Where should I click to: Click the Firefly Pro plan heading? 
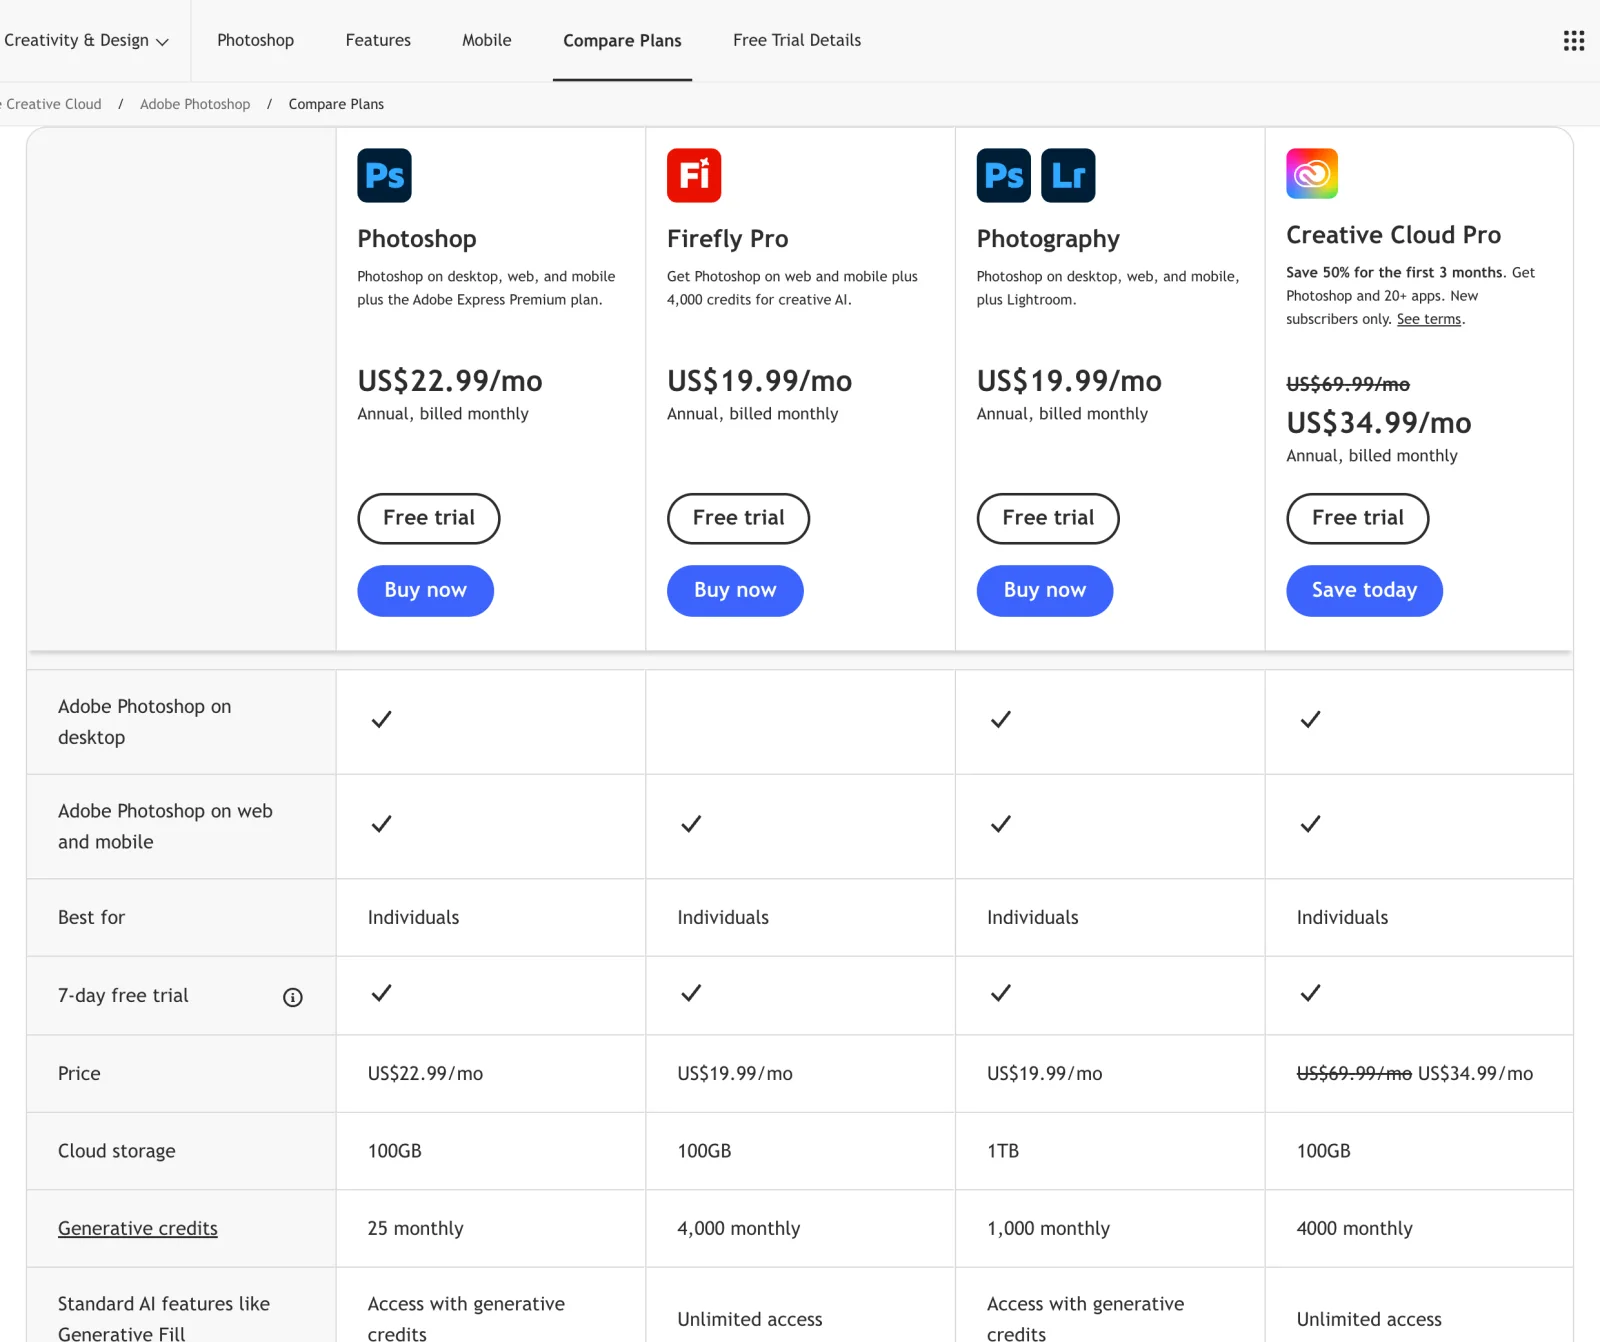(728, 239)
